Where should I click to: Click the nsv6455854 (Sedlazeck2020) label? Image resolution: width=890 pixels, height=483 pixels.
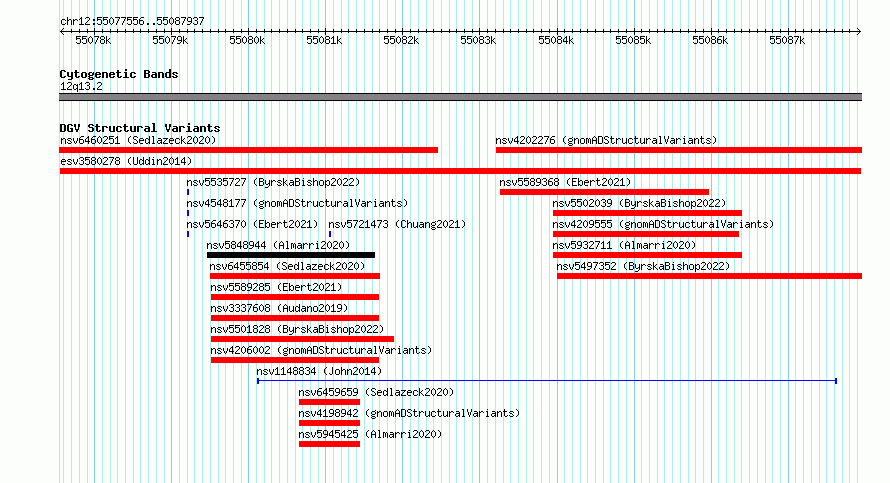[x=287, y=266]
